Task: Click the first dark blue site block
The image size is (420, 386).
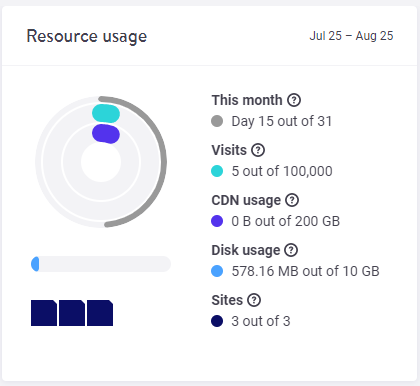Action: point(44,313)
